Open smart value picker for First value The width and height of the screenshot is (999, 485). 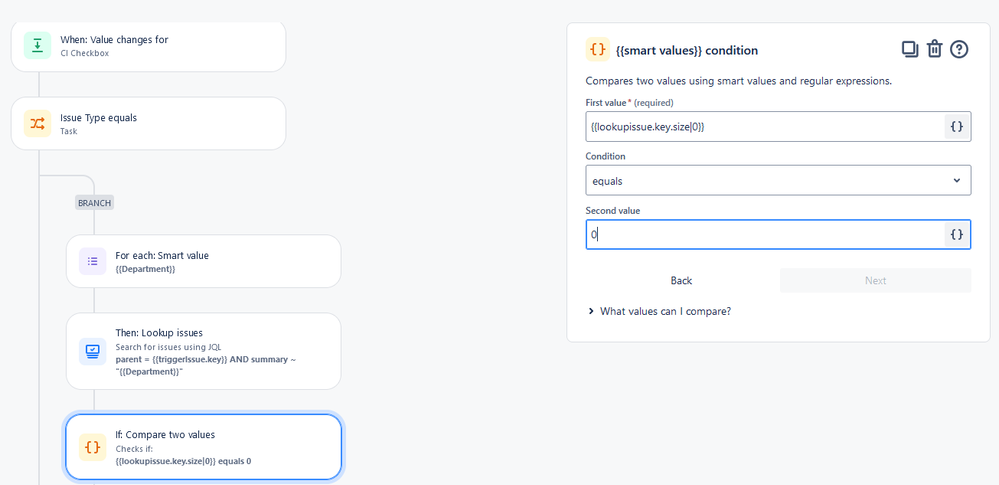coord(956,126)
